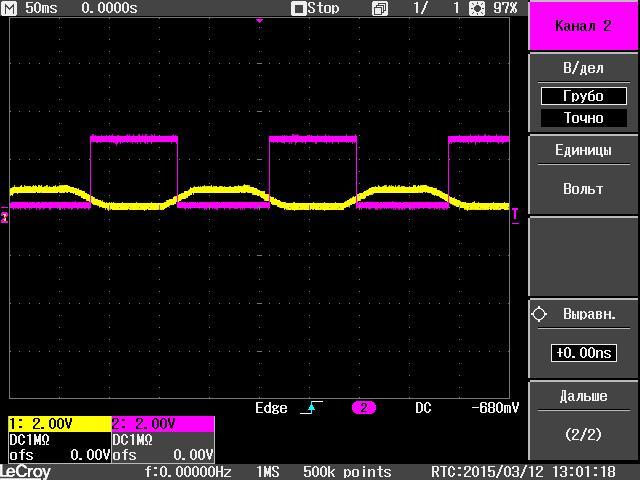Click the knob icon beside Выравн.
This screenshot has height=480, width=640.
pos(539,314)
